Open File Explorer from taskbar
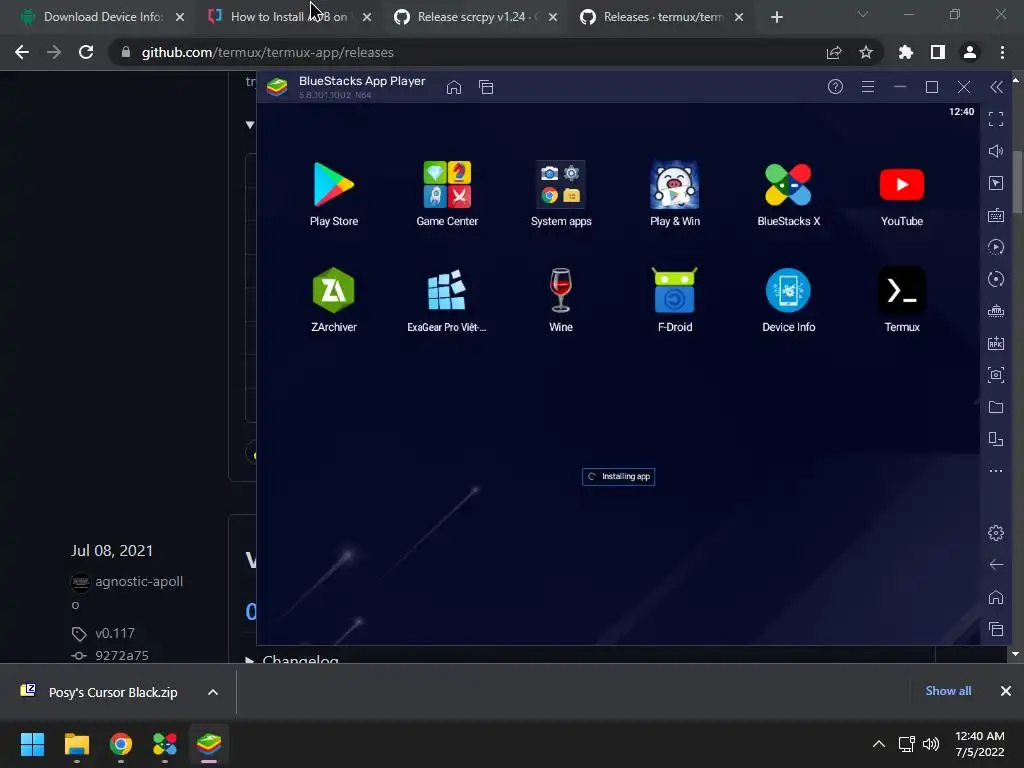Screen dimensions: 1024x768 pos(76,744)
